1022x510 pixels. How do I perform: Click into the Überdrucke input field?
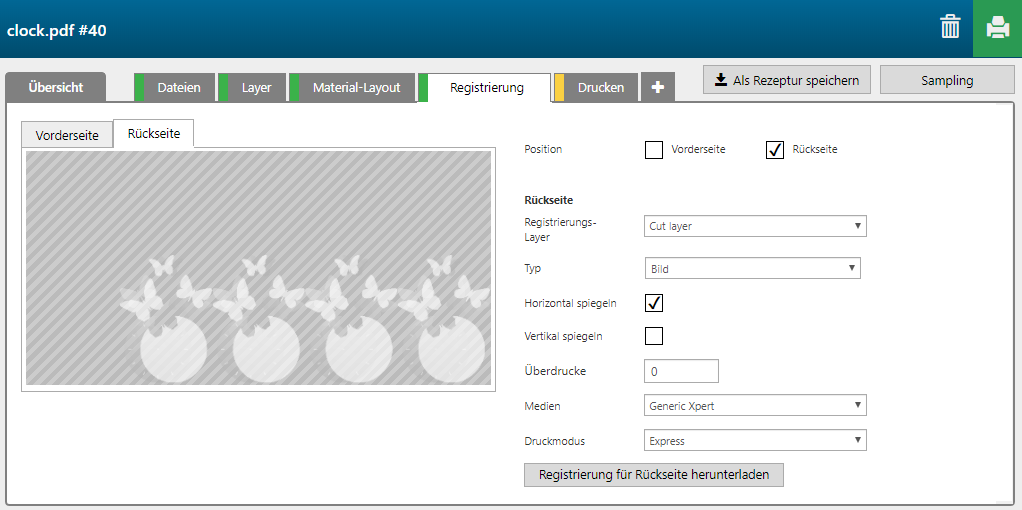point(681,371)
